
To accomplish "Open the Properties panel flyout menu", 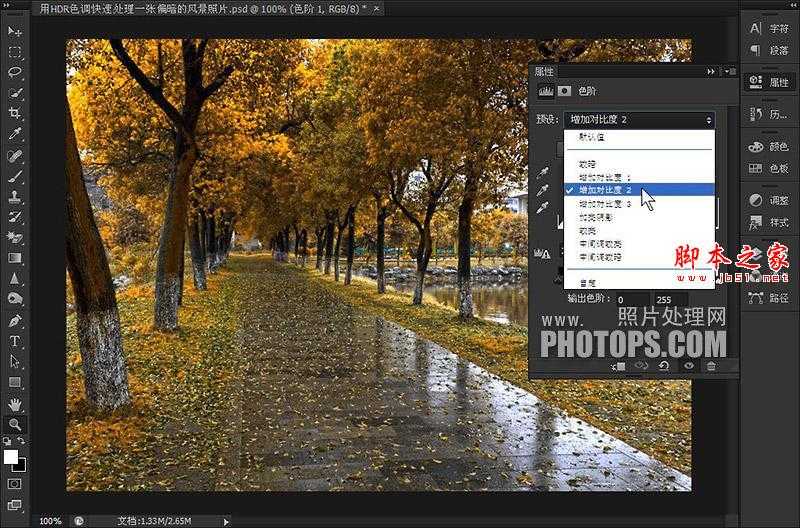I will [x=730, y=72].
